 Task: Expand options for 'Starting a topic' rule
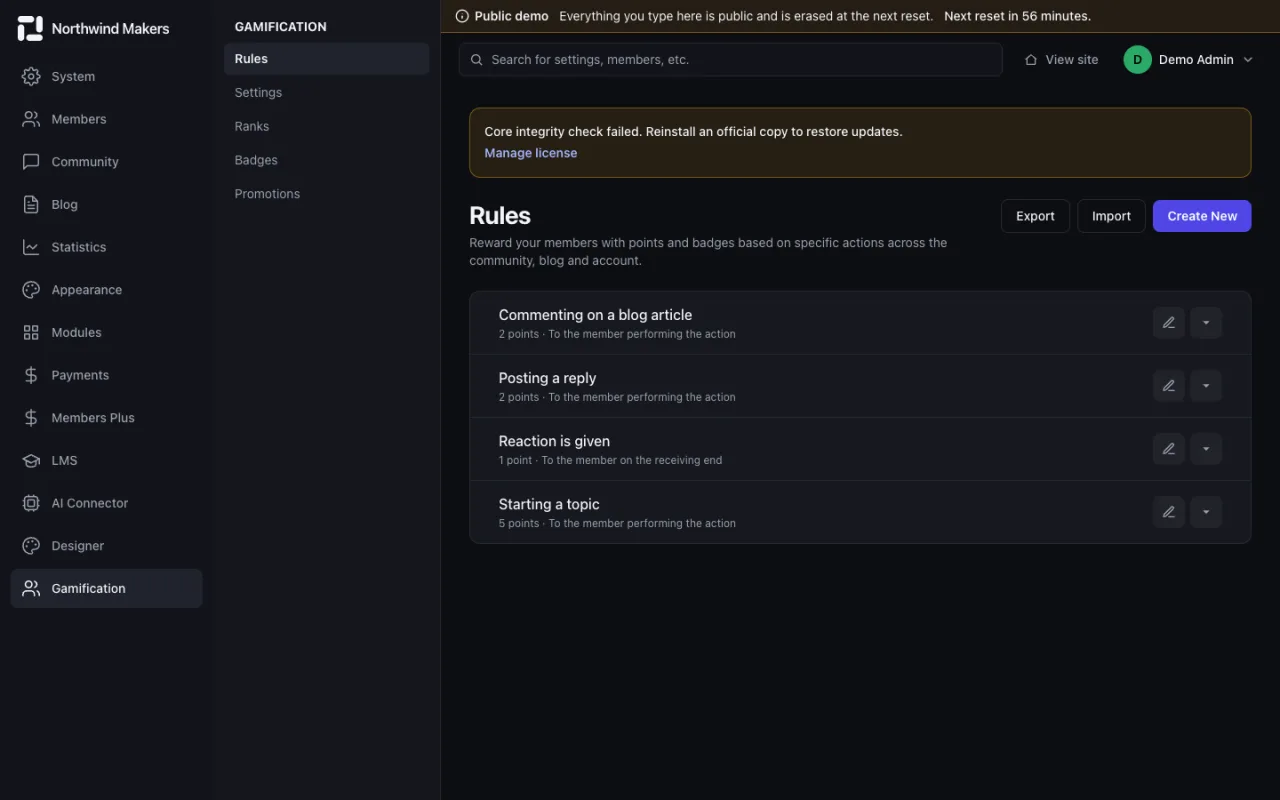pos(1206,512)
